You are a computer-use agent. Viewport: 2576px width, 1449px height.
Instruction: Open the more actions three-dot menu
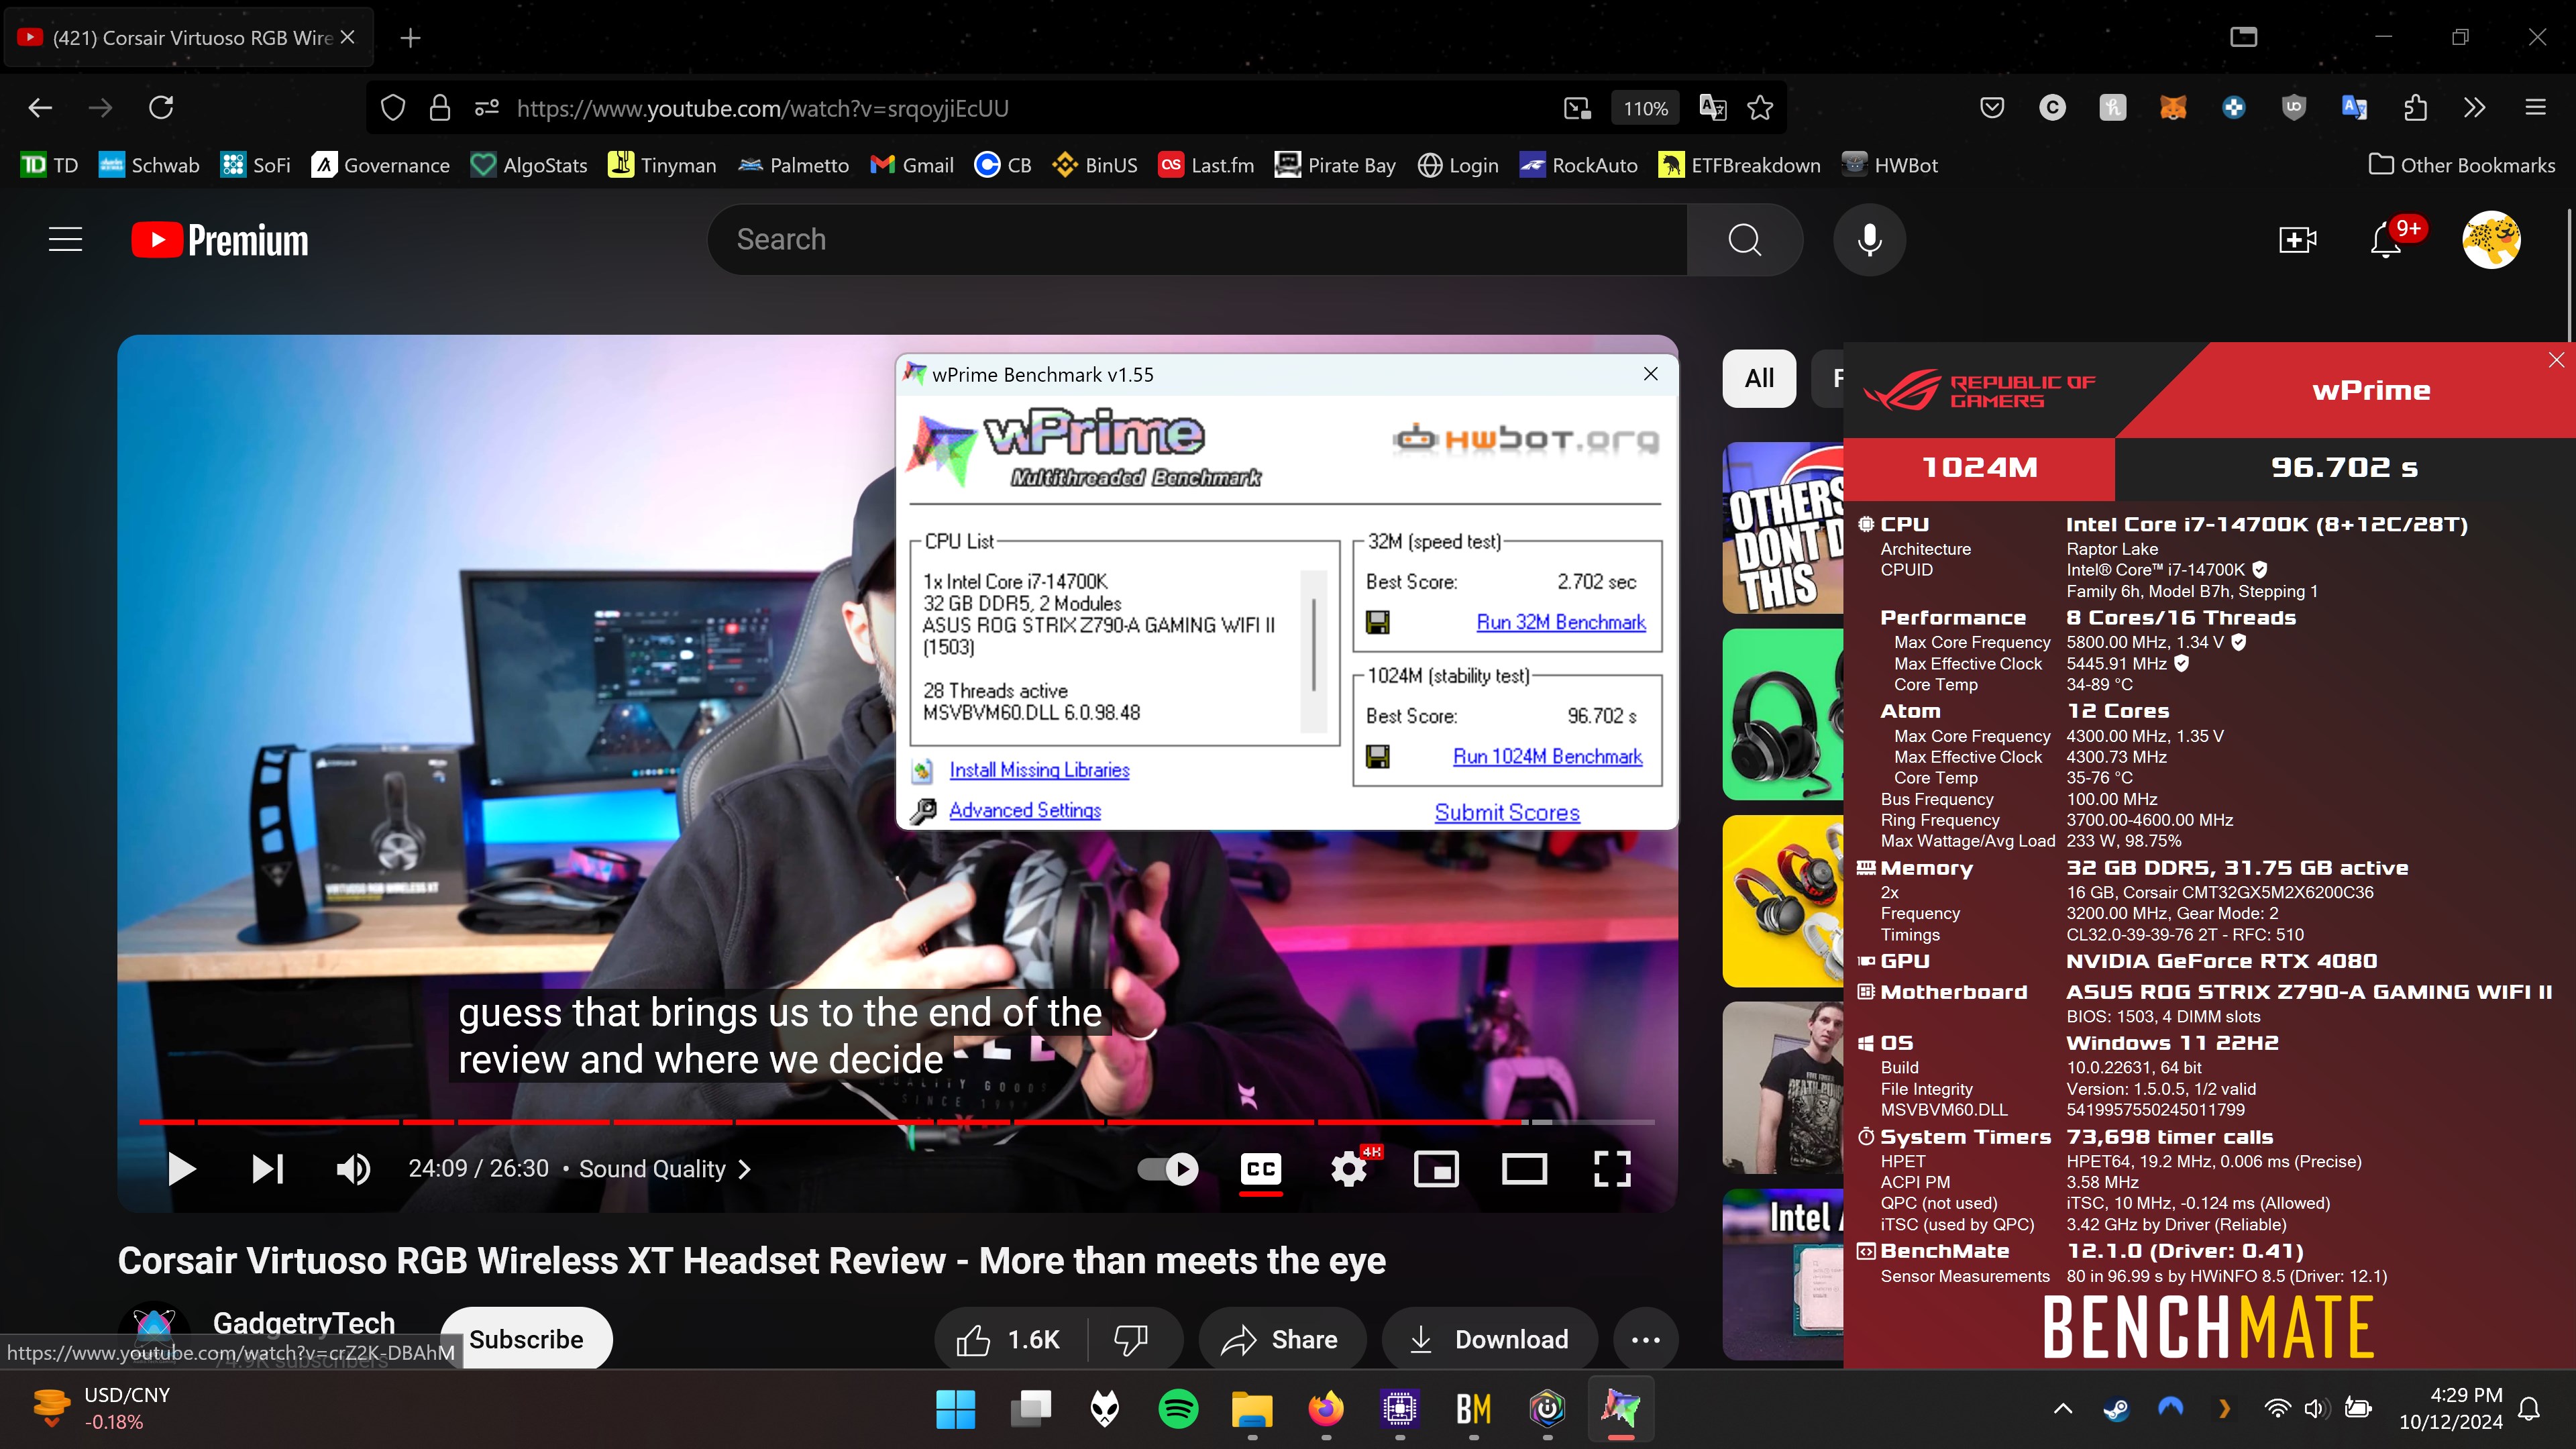coord(1645,1339)
